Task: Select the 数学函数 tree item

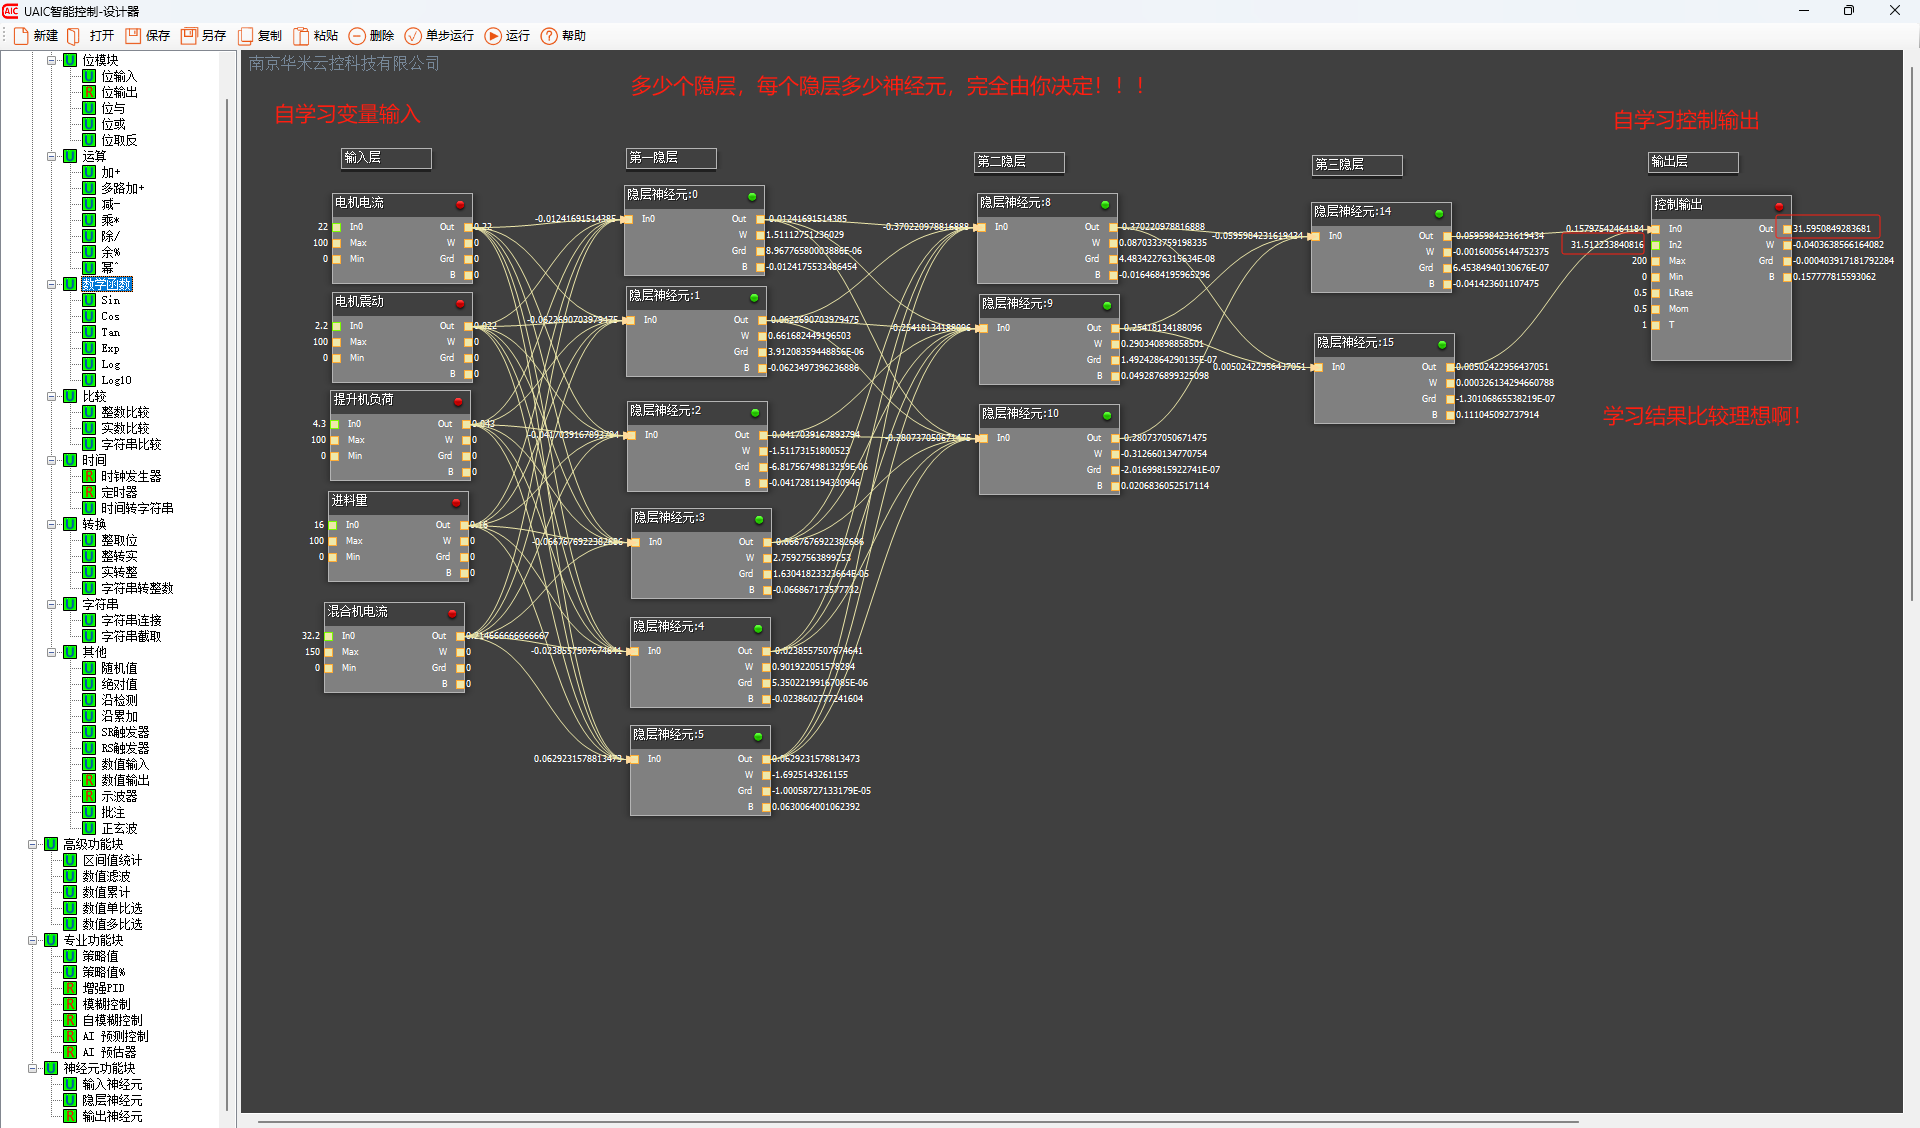Action: [x=106, y=284]
